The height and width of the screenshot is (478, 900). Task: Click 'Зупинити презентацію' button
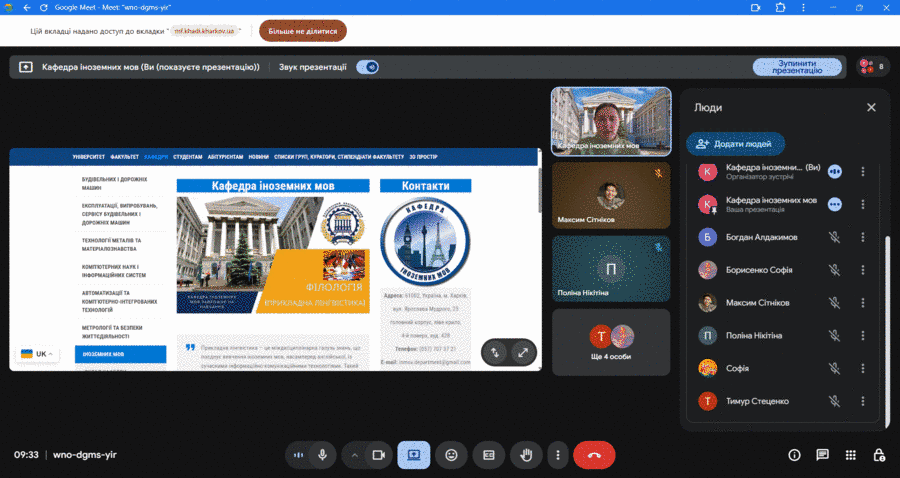[797, 67]
